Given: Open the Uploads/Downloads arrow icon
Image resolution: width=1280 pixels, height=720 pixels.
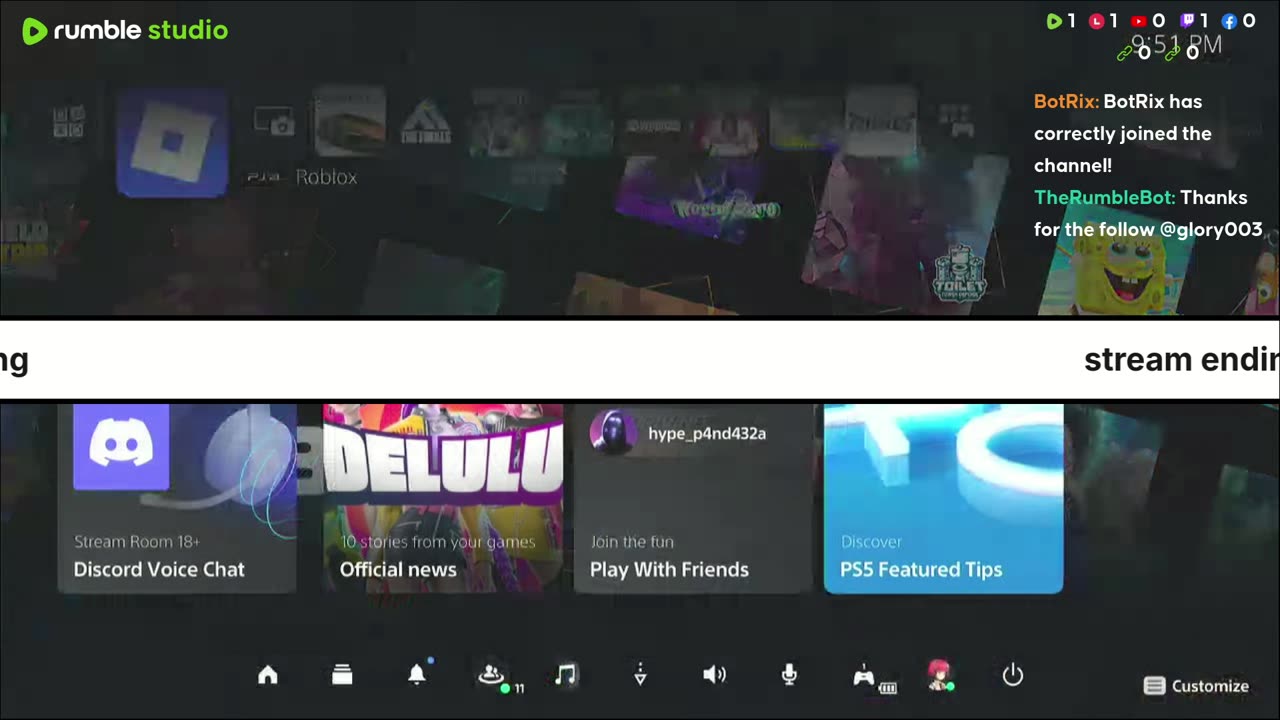Looking at the screenshot, I should click(x=640, y=675).
